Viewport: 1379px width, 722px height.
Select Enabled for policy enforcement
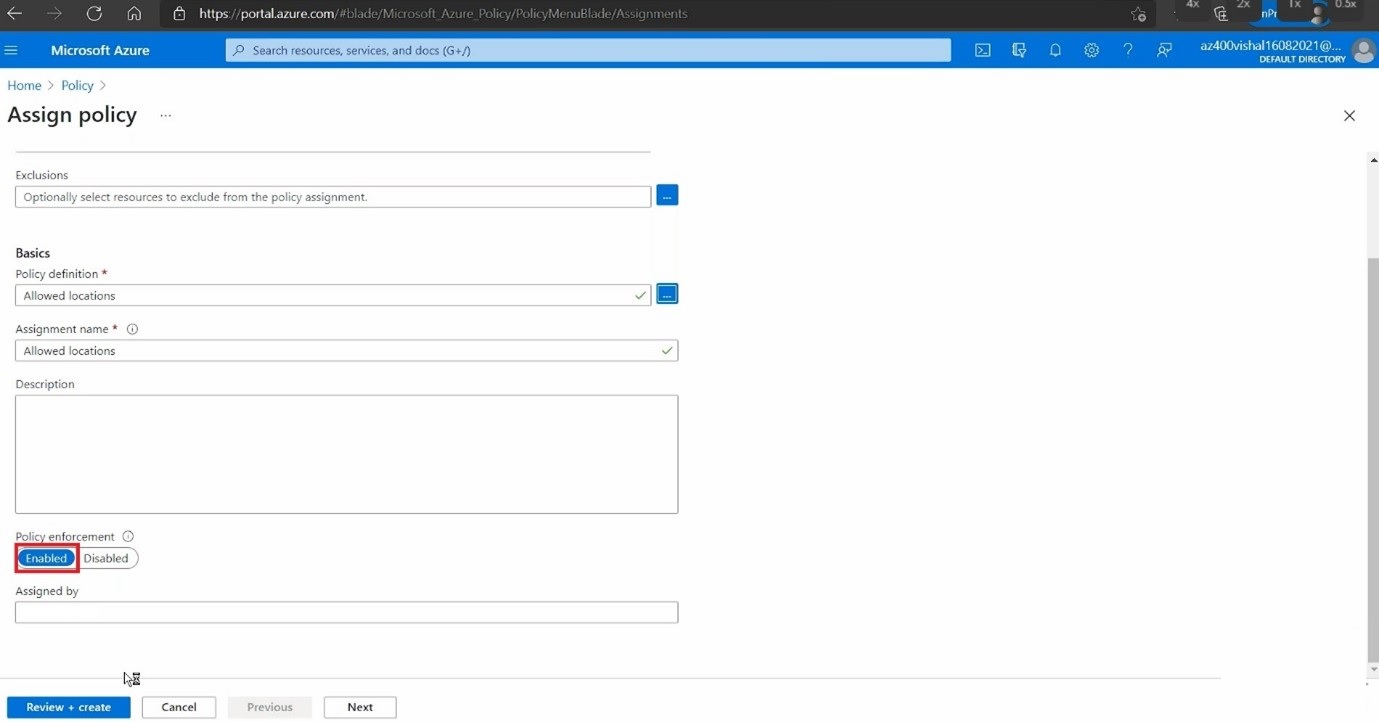tap(46, 558)
